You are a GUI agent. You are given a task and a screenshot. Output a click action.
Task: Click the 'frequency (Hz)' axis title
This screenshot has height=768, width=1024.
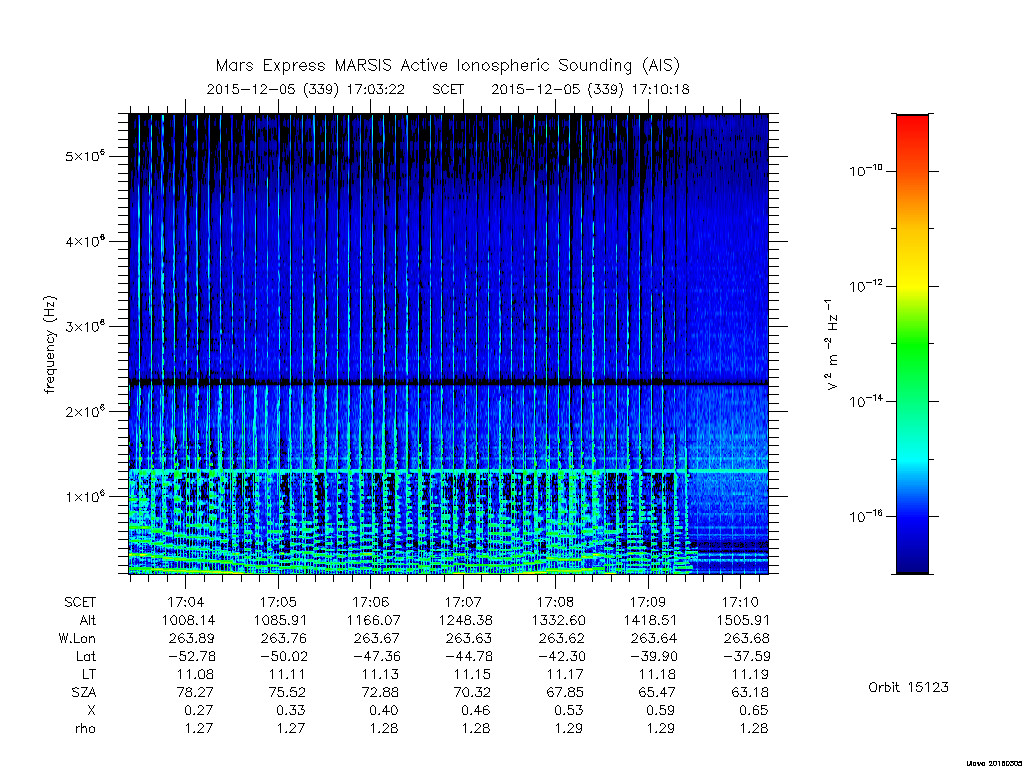[50, 345]
